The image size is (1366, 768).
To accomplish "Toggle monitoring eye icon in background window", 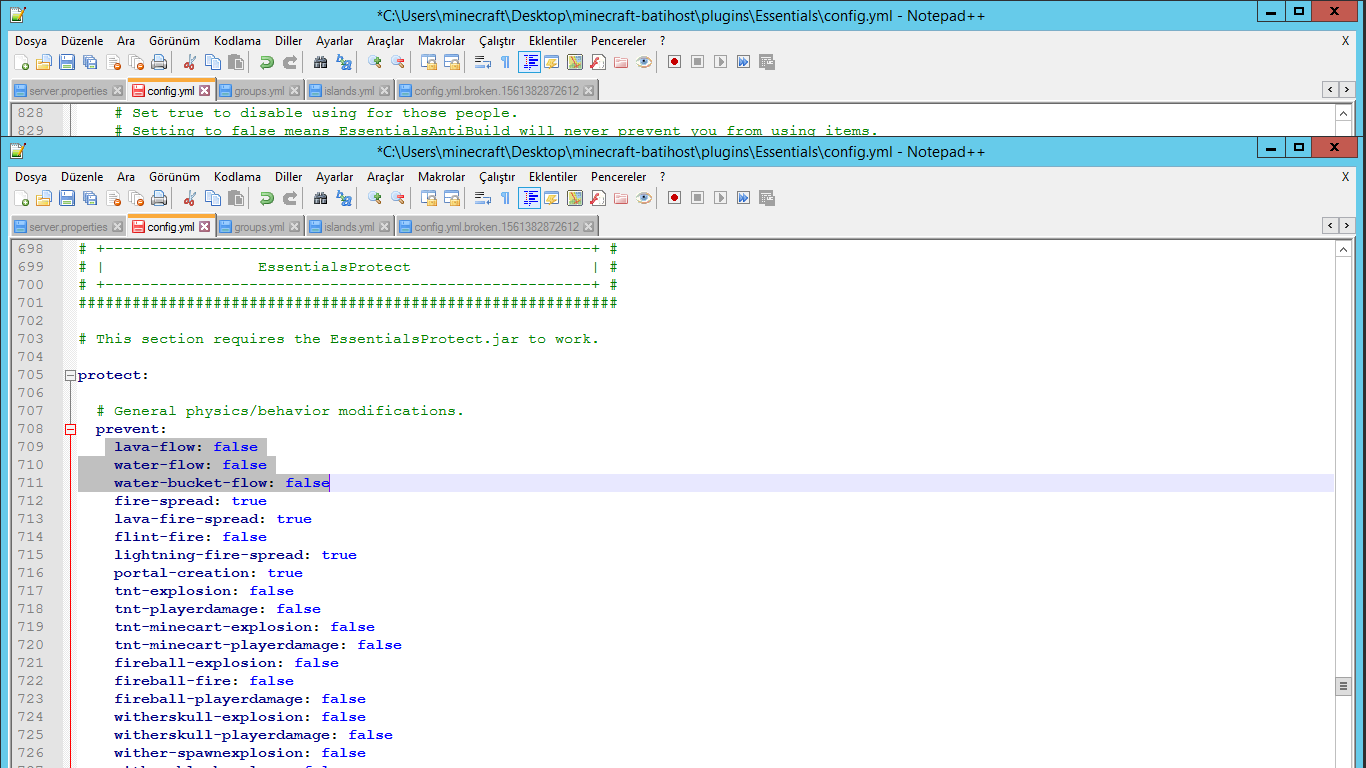I will [643, 62].
